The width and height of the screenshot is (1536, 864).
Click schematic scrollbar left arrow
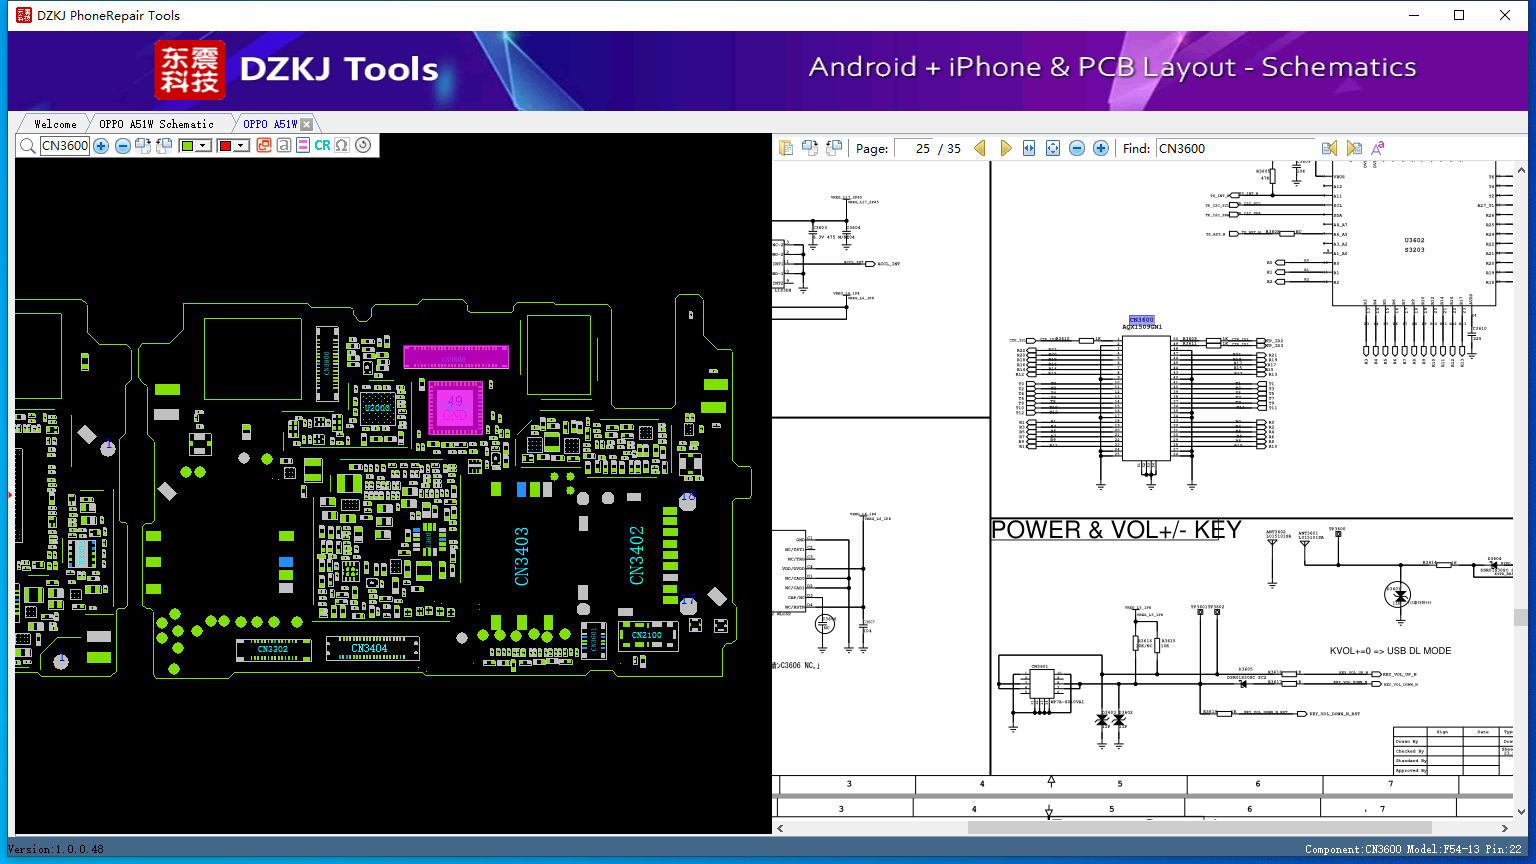point(780,828)
